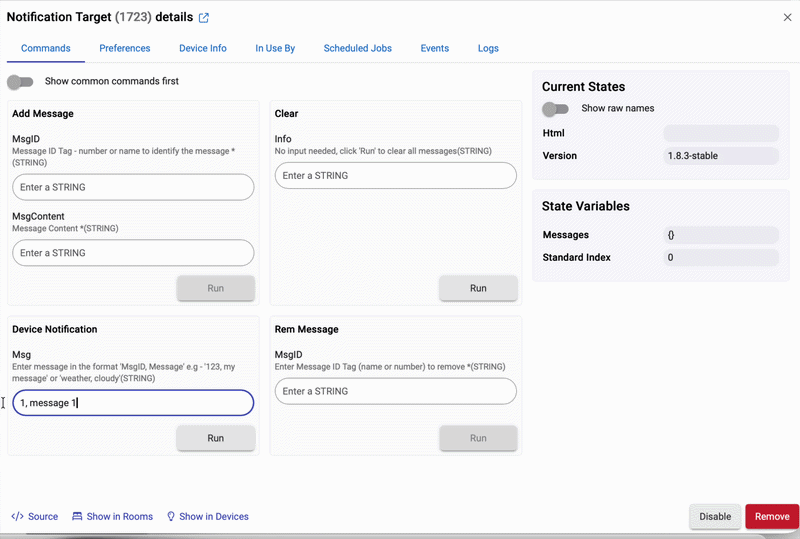Go to the In Use By tab

pos(275,48)
